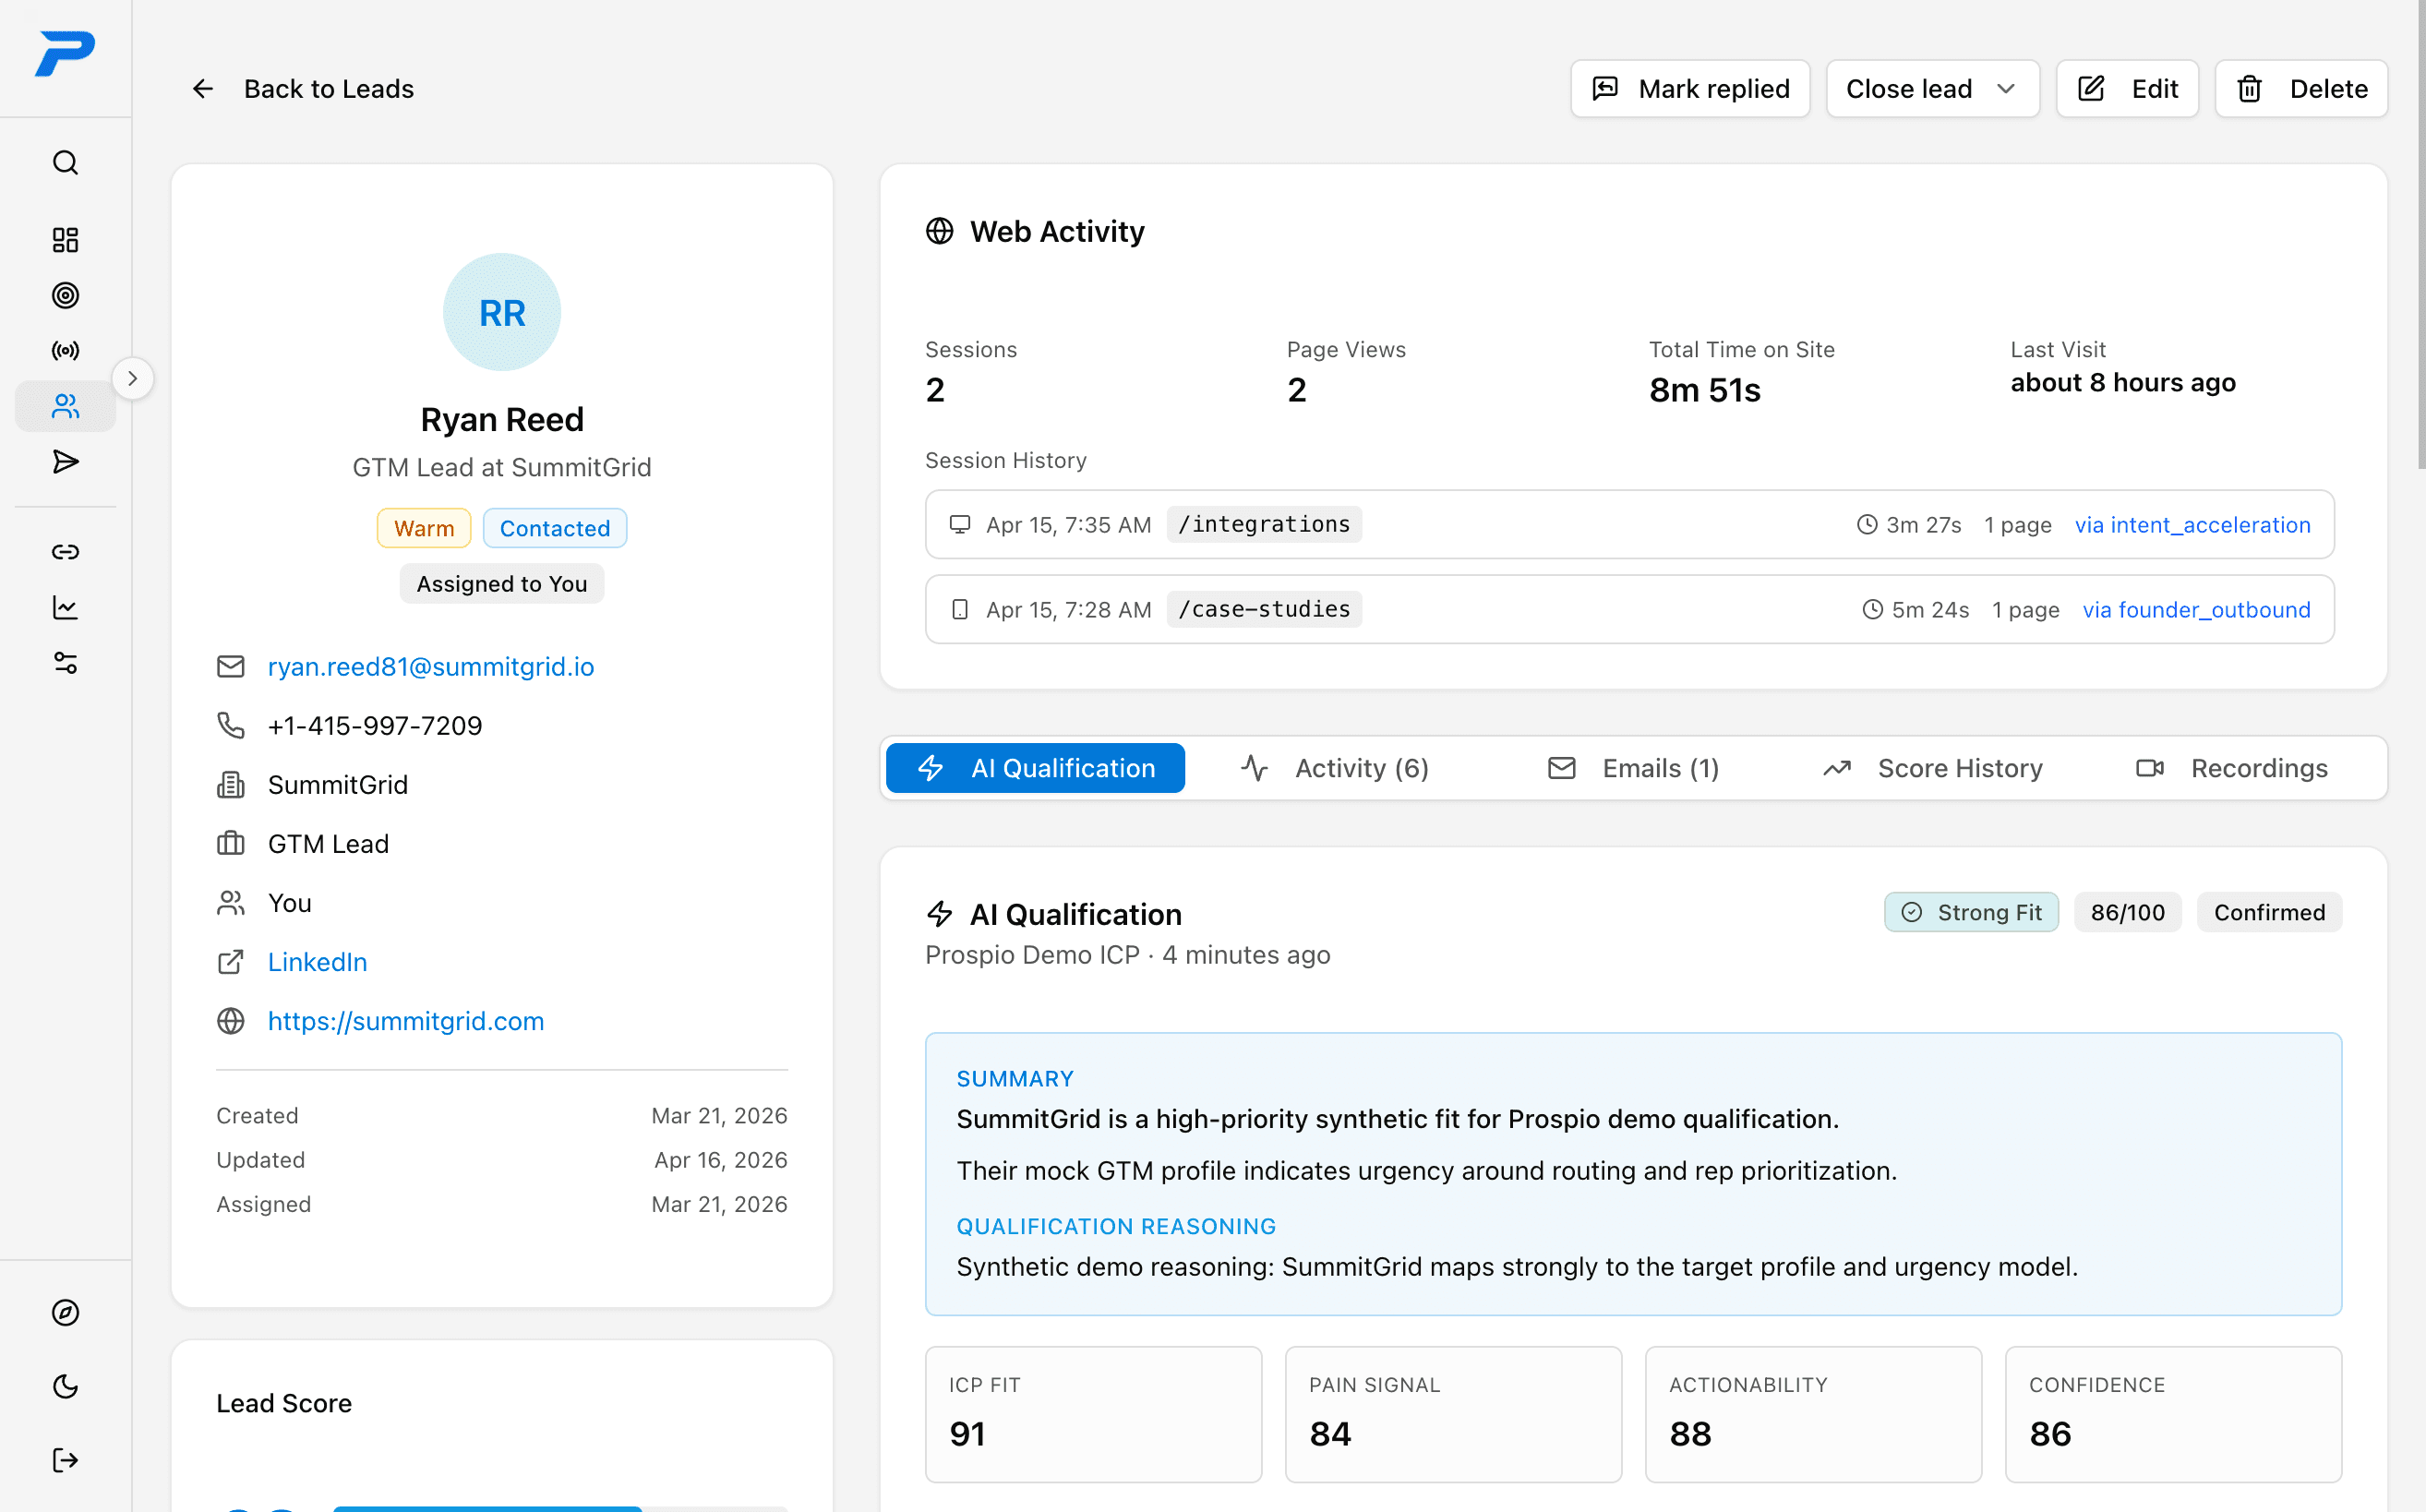Click phone number +1-415-997-7209
The image size is (2426, 1512).
[x=375, y=726]
